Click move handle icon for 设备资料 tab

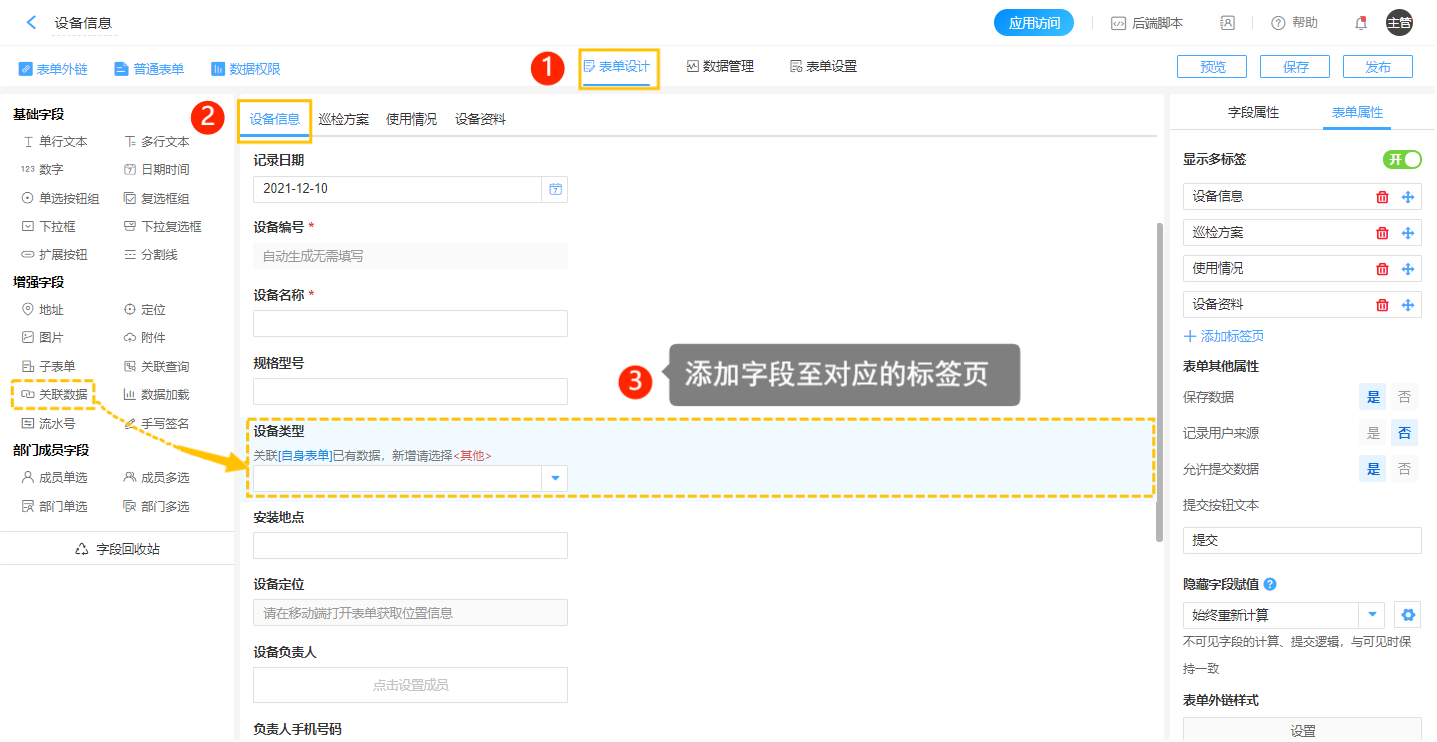point(1408,305)
